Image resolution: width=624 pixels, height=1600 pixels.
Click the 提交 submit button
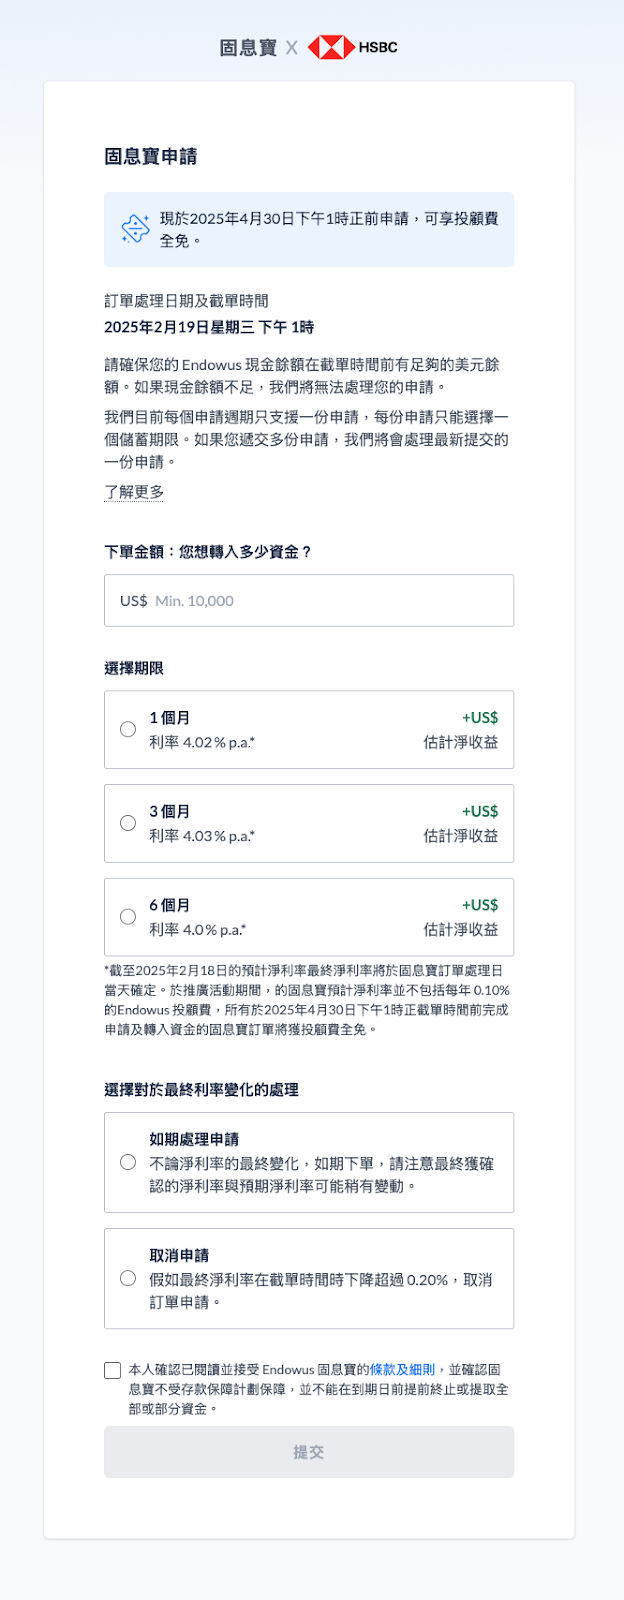pyautogui.click(x=309, y=1452)
